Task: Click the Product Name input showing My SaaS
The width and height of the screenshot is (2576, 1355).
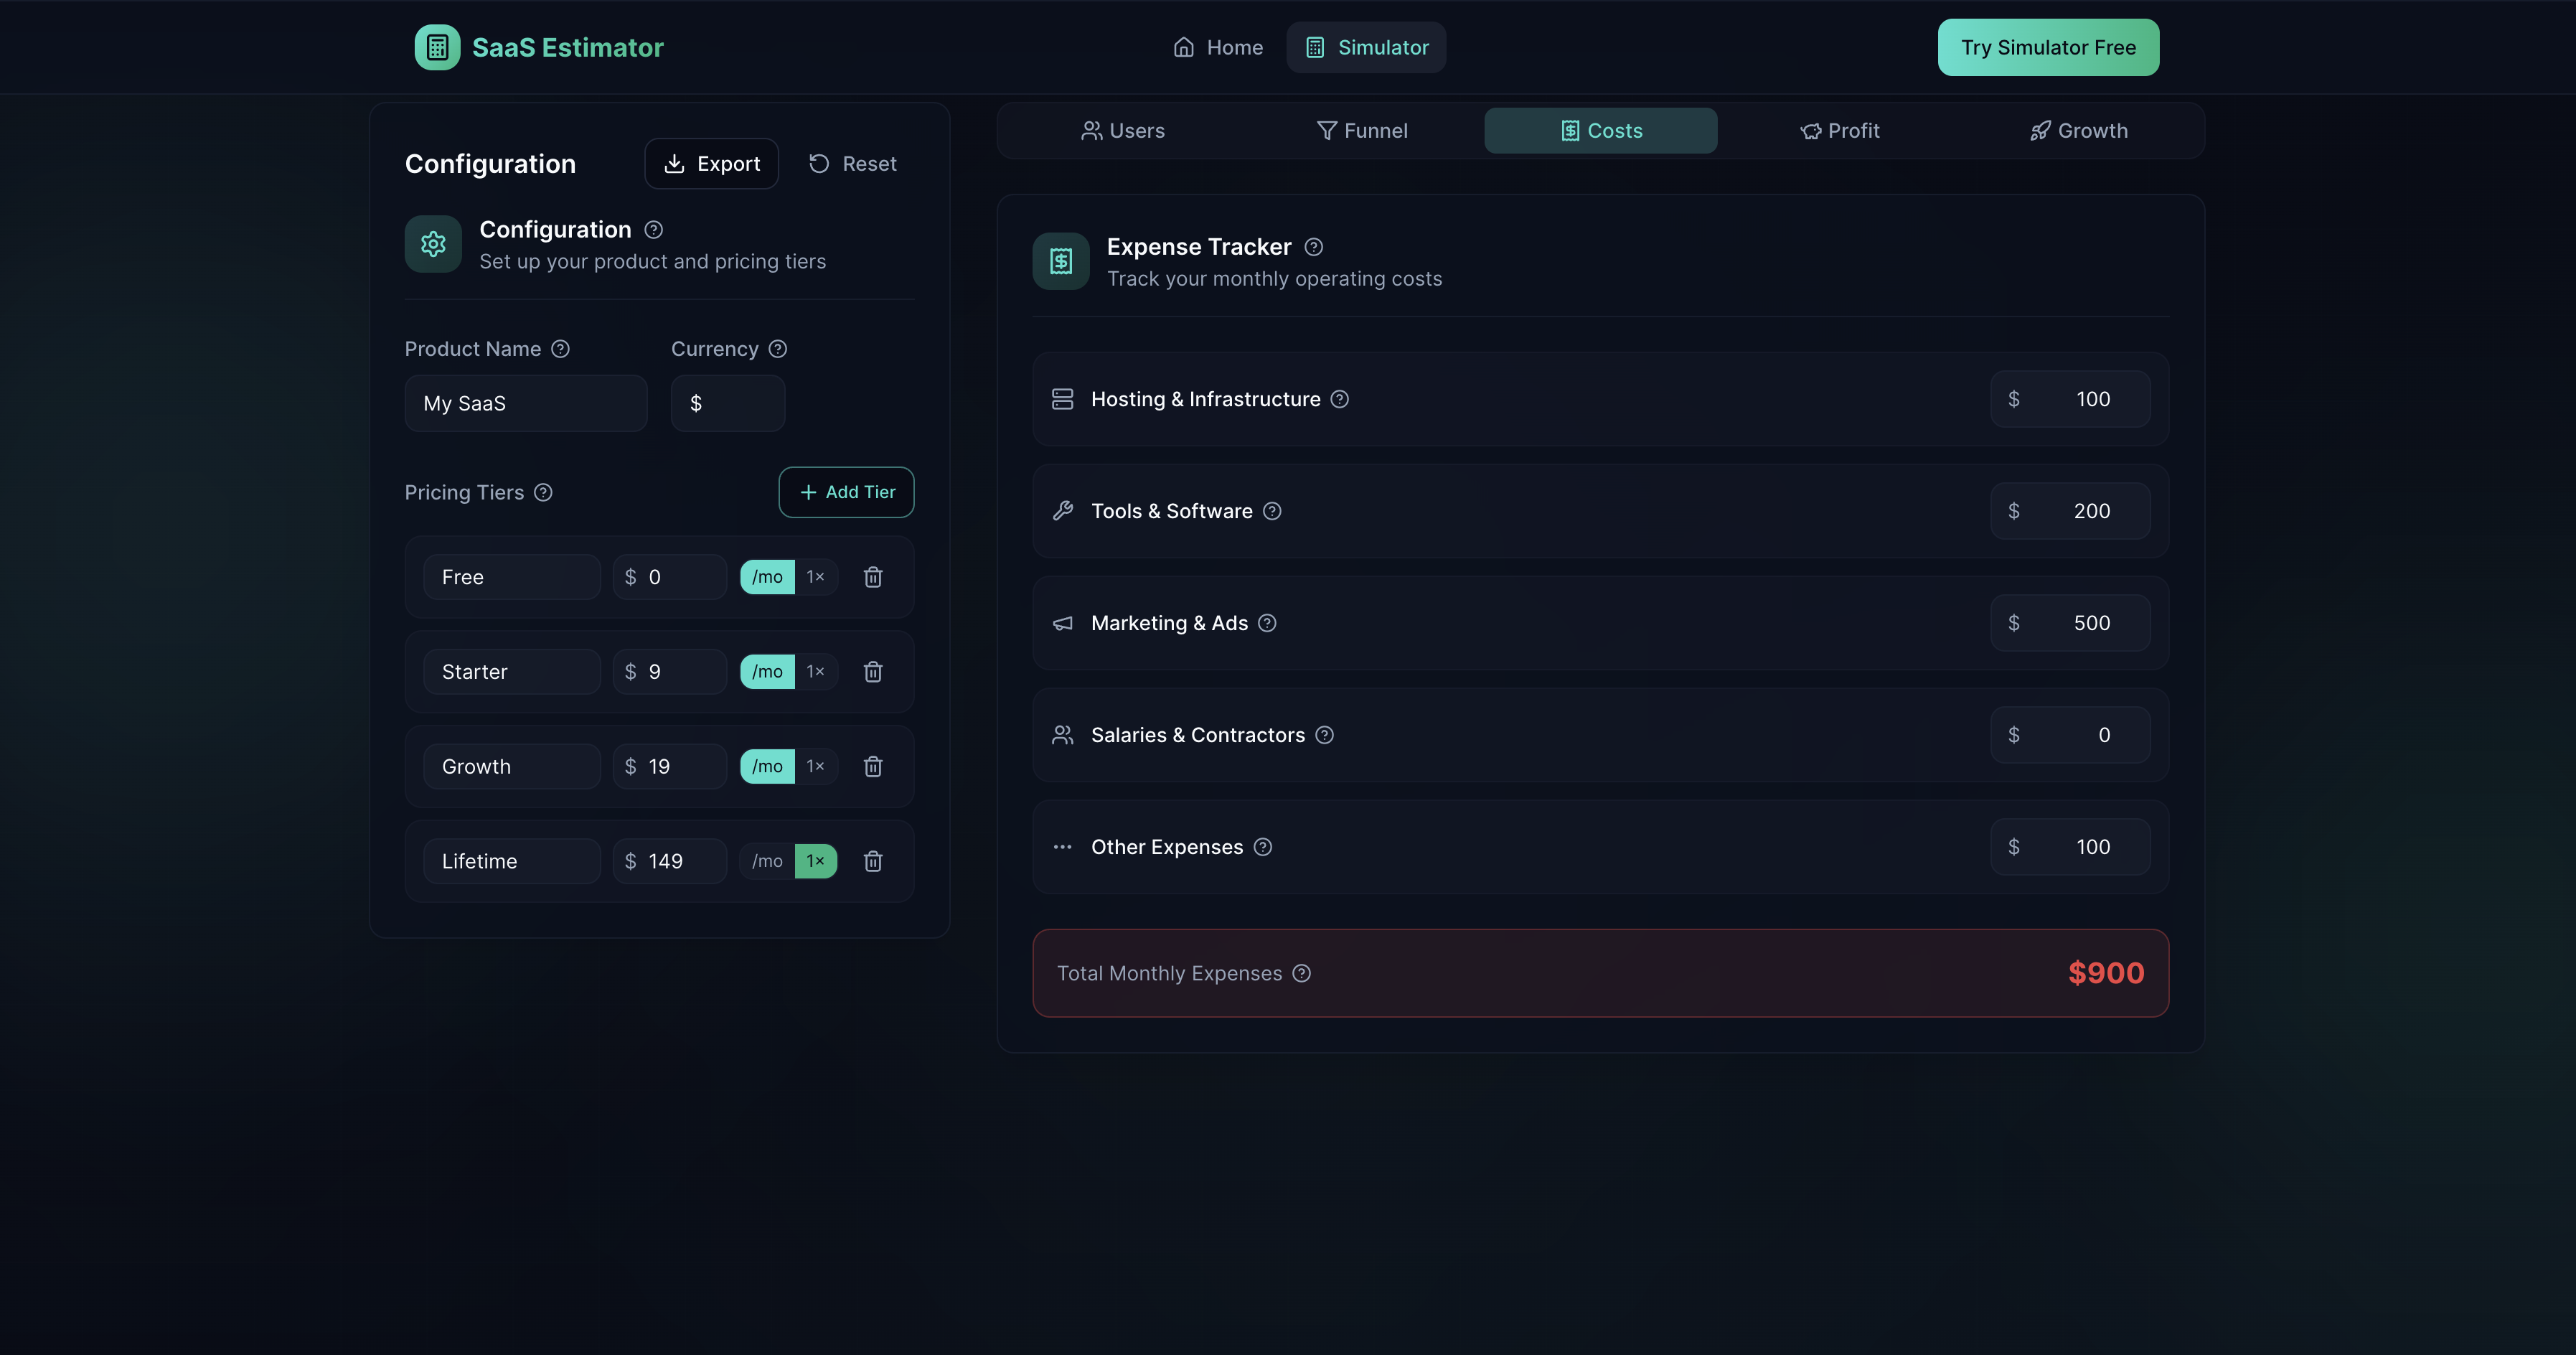Action: coord(525,403)
